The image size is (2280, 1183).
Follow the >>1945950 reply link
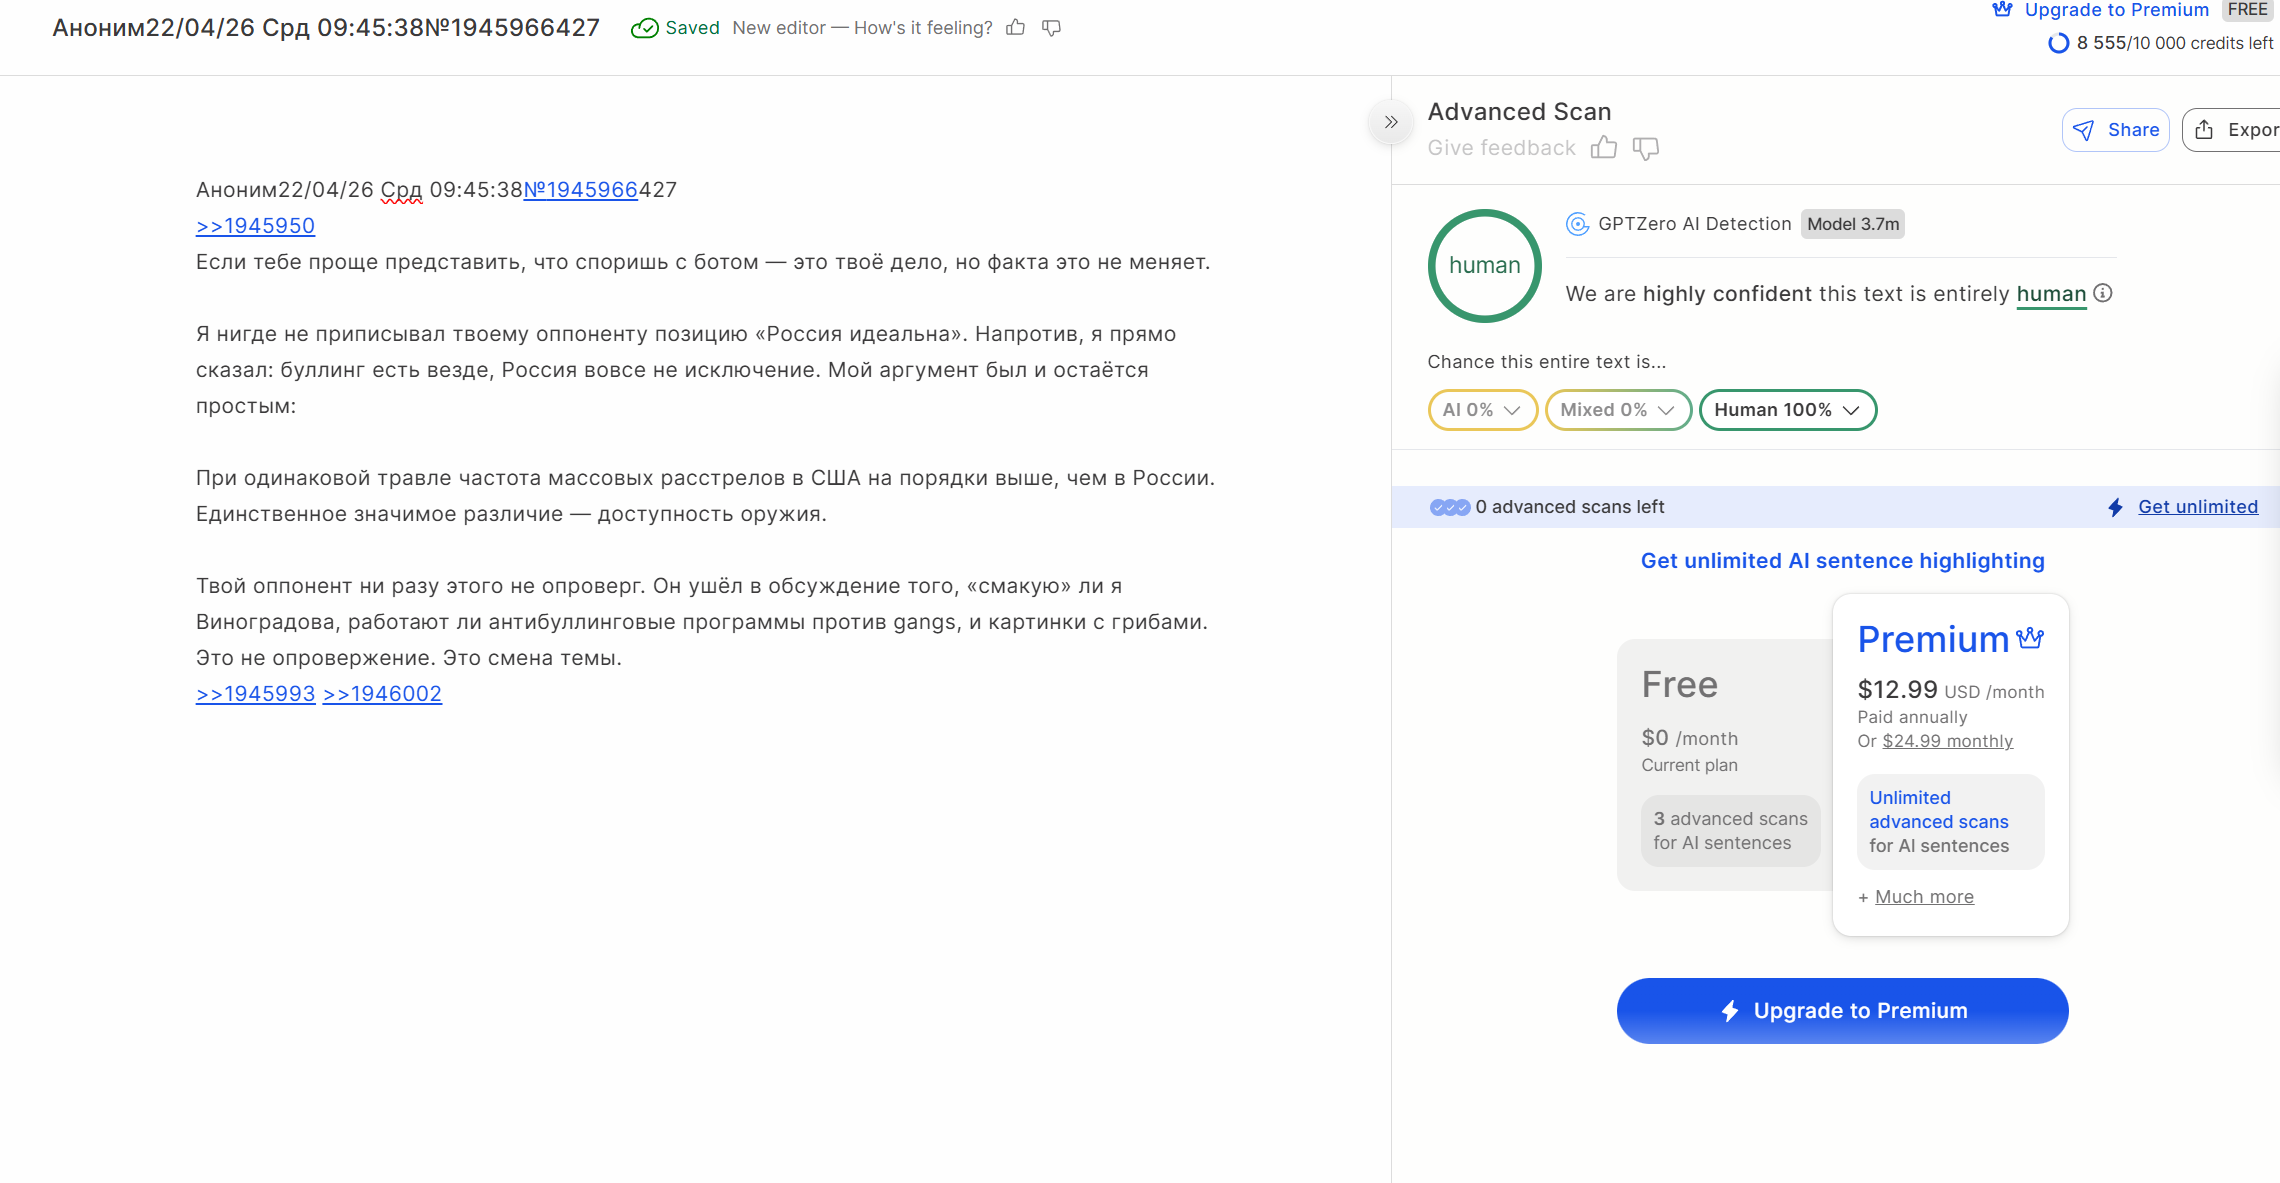click(x=255, y=226)
